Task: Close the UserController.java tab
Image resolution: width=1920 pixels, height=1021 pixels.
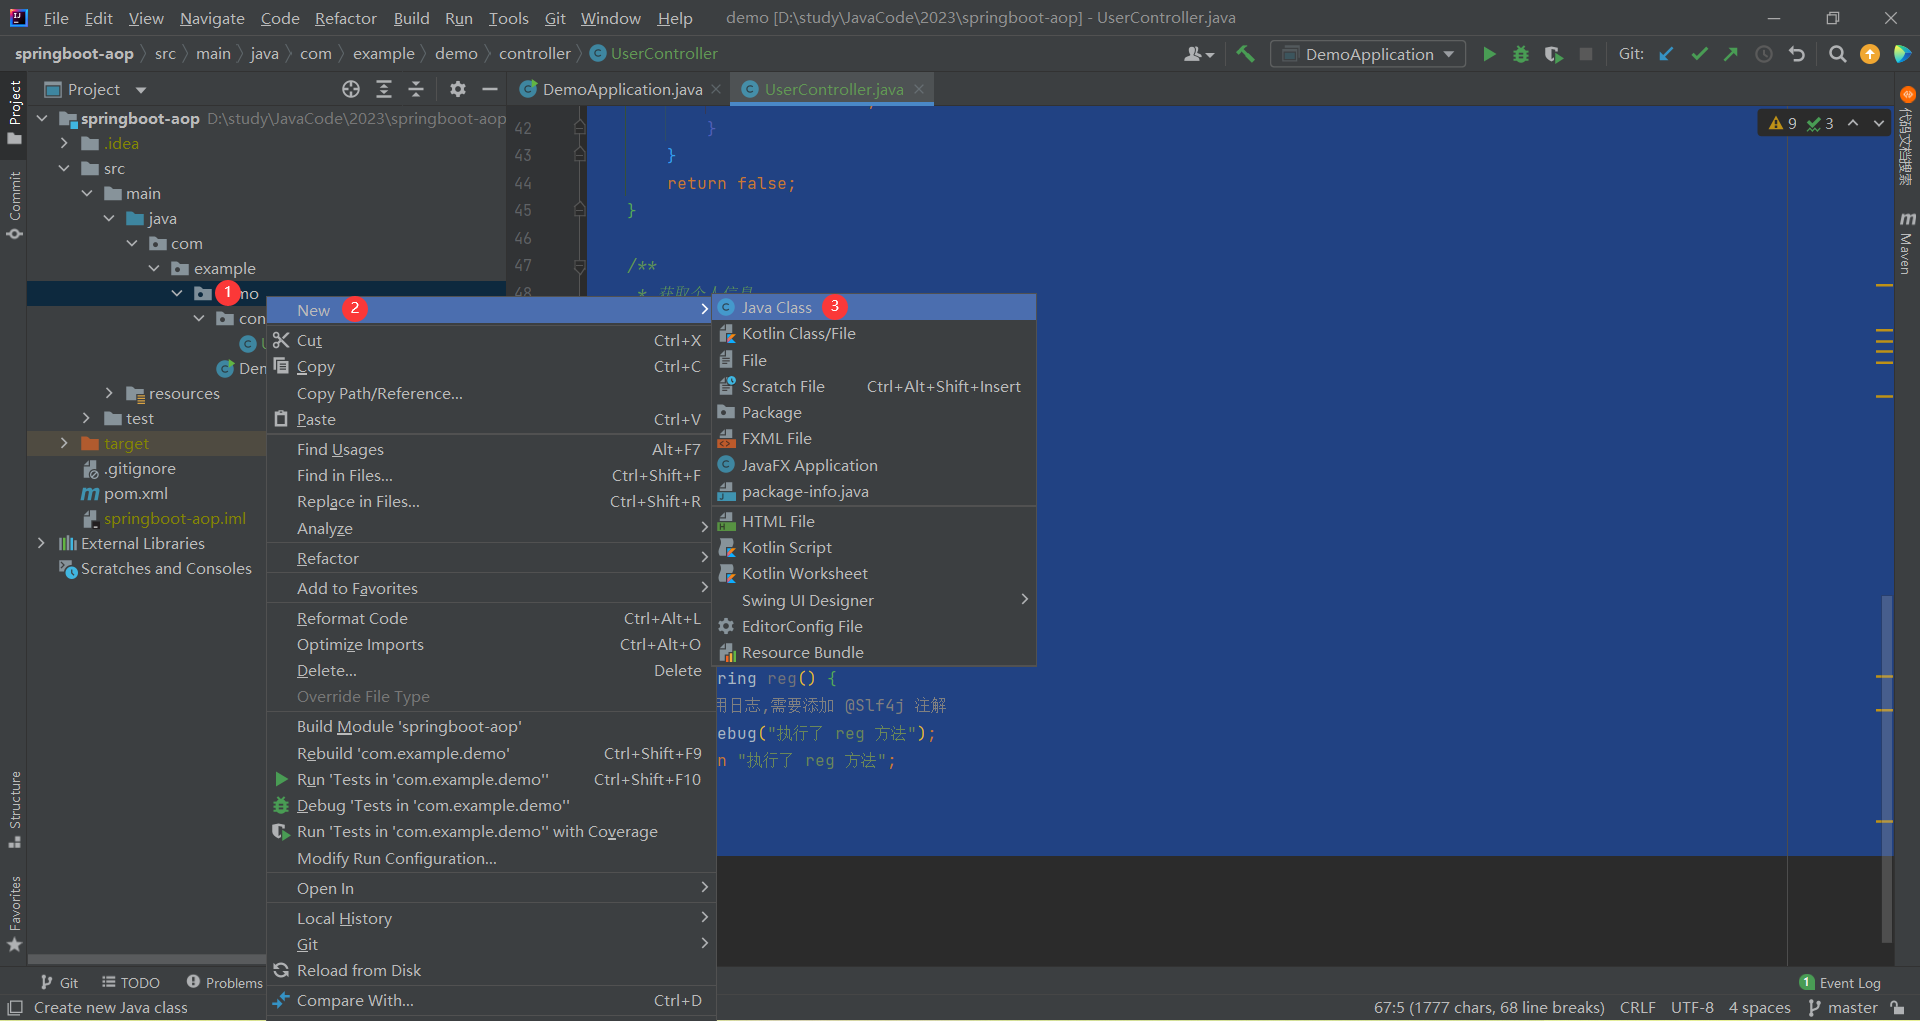Action: [x=919, y=89]
